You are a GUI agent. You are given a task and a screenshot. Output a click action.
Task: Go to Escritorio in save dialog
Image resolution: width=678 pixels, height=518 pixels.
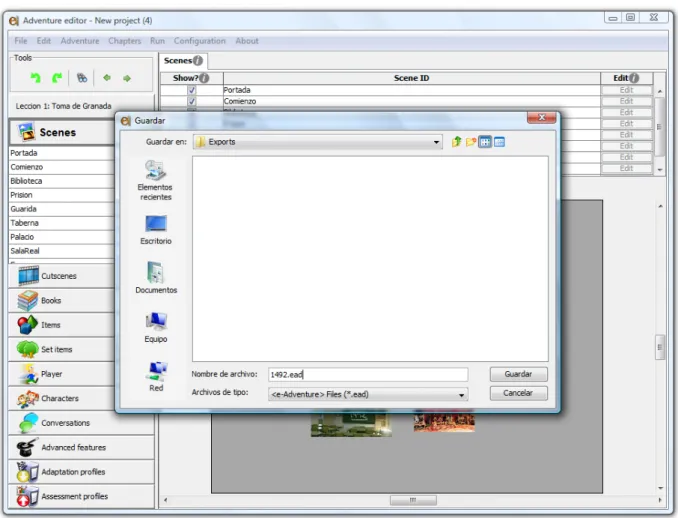point(156,230)
